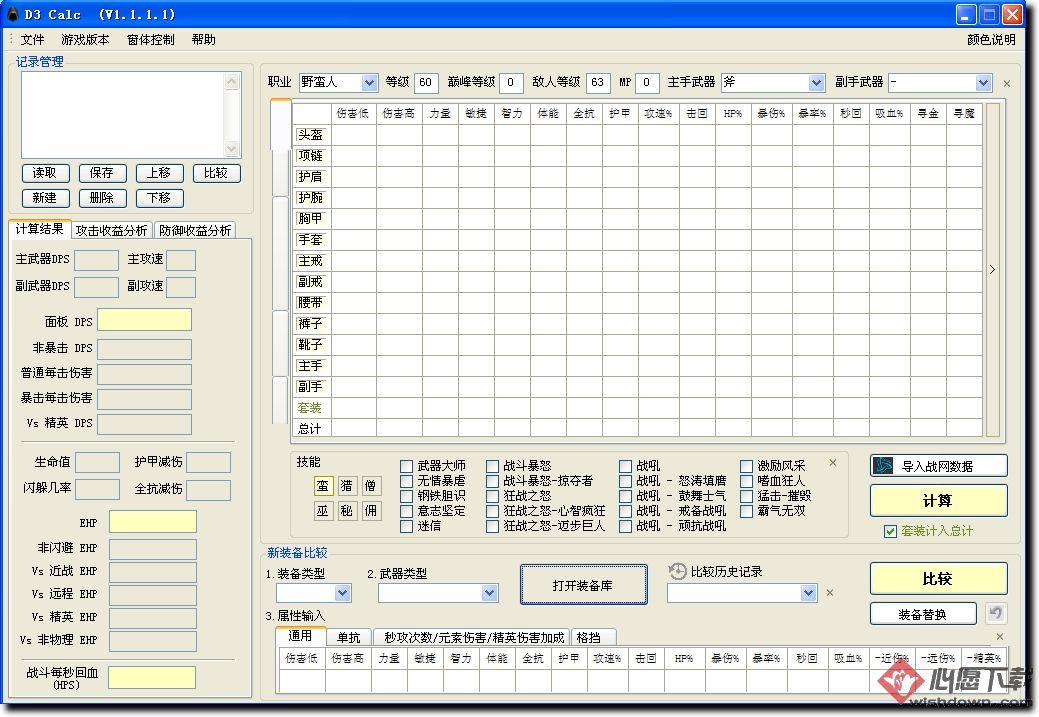Expand the right arrow beside equipment grid
Viewport: 1039px width, 717px height.
pos(992,269)
